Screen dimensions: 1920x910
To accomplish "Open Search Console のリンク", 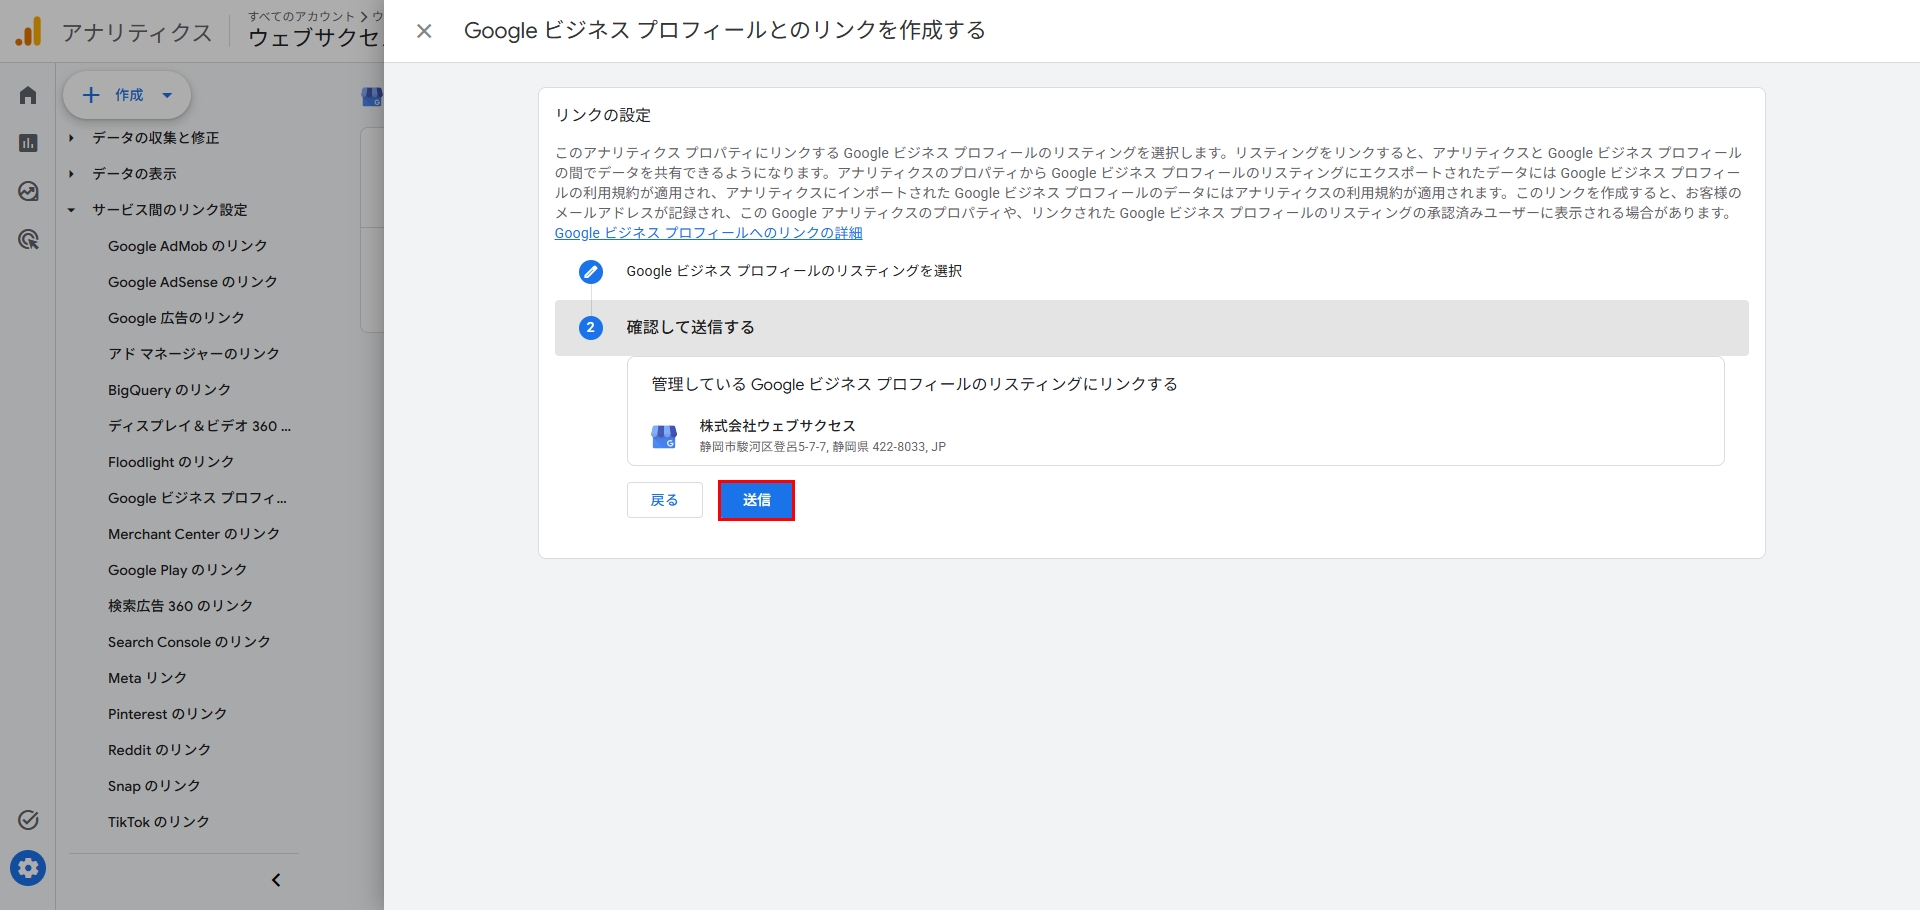I will click(x=189, y=642).
